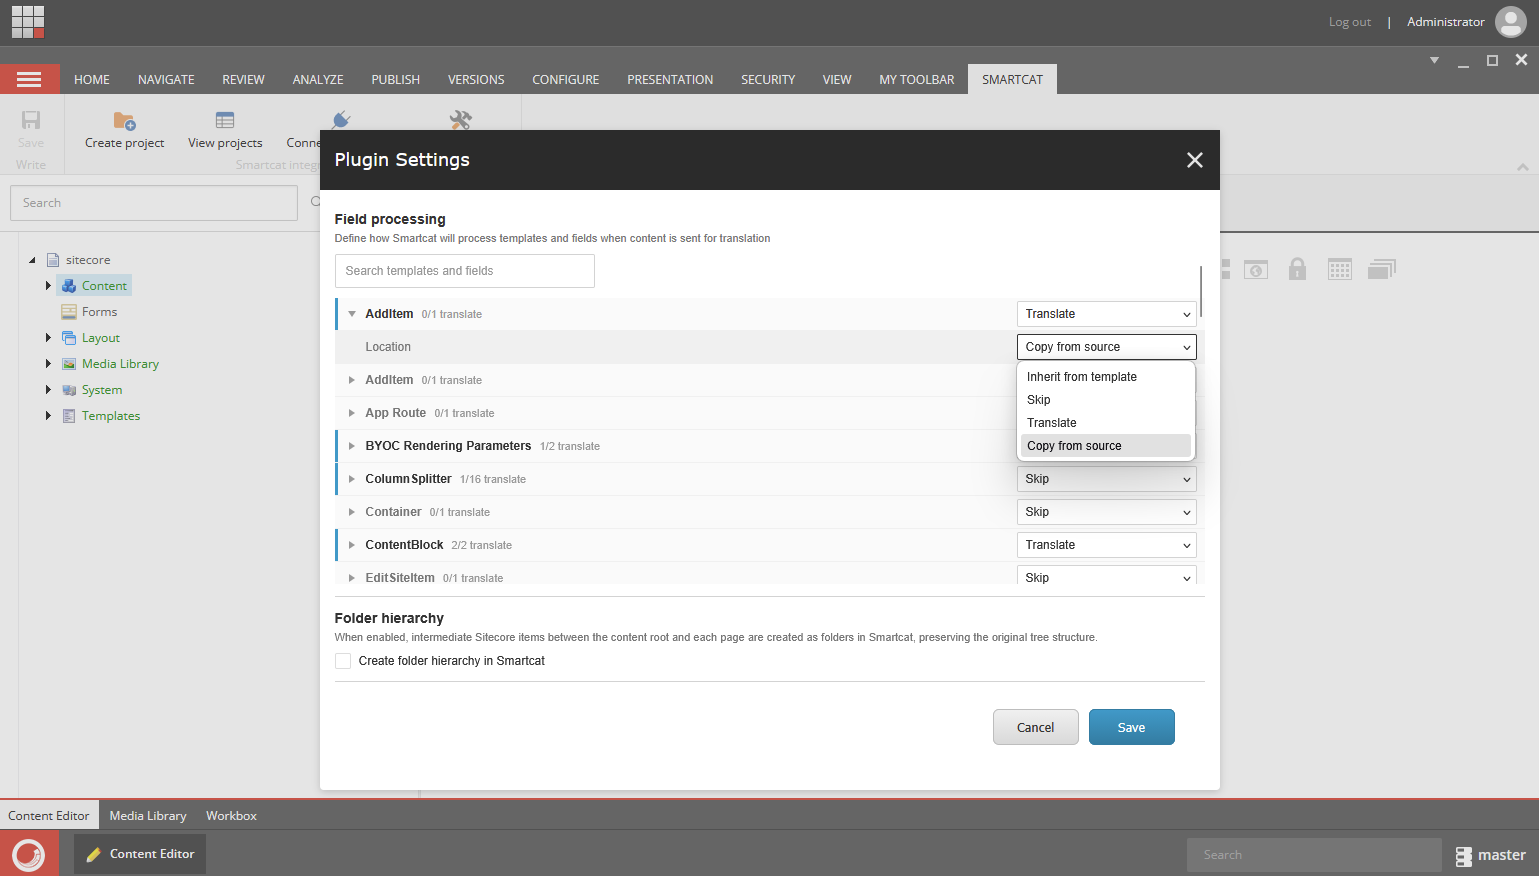Open the Container Skip dropdown

[x=1106, y=512]
